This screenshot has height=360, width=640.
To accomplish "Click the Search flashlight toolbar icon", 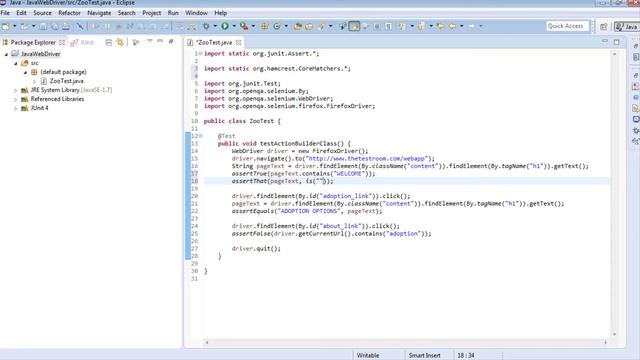I will [322, 27].
